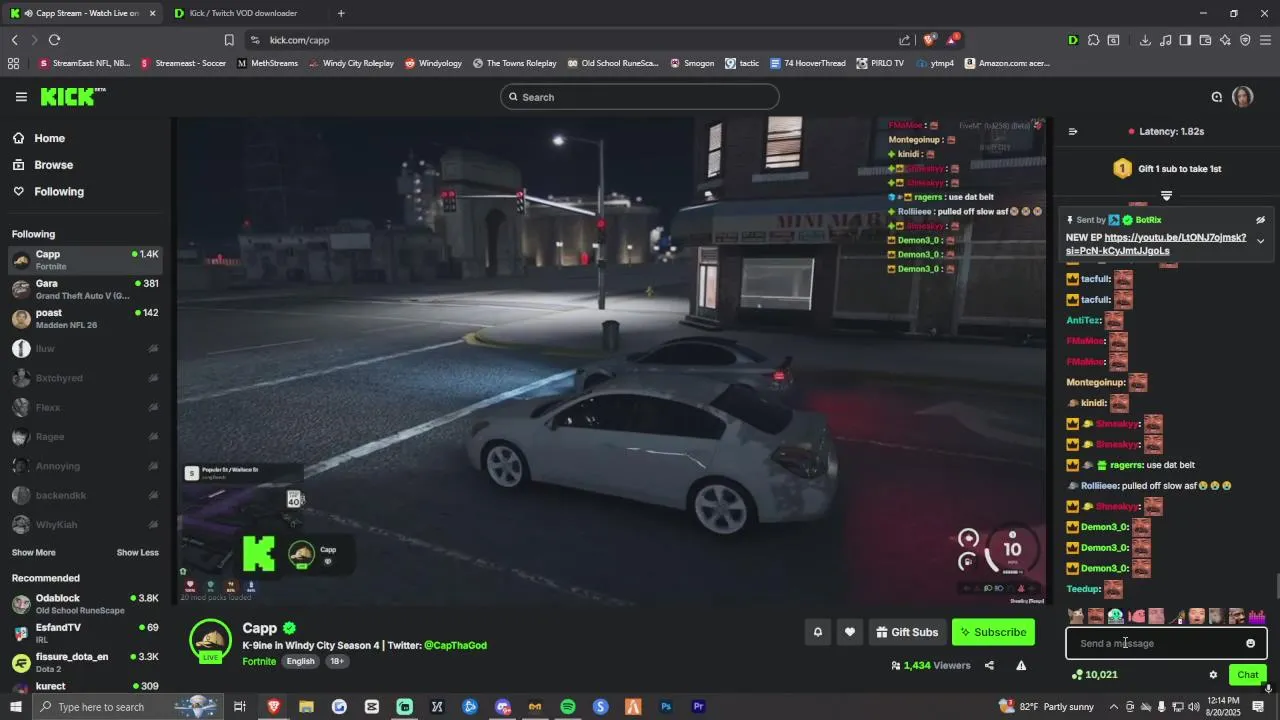Hide the pinned message
Image resolution: width=1280 pixels, height=720 pixels.
tap(1260, 220)
